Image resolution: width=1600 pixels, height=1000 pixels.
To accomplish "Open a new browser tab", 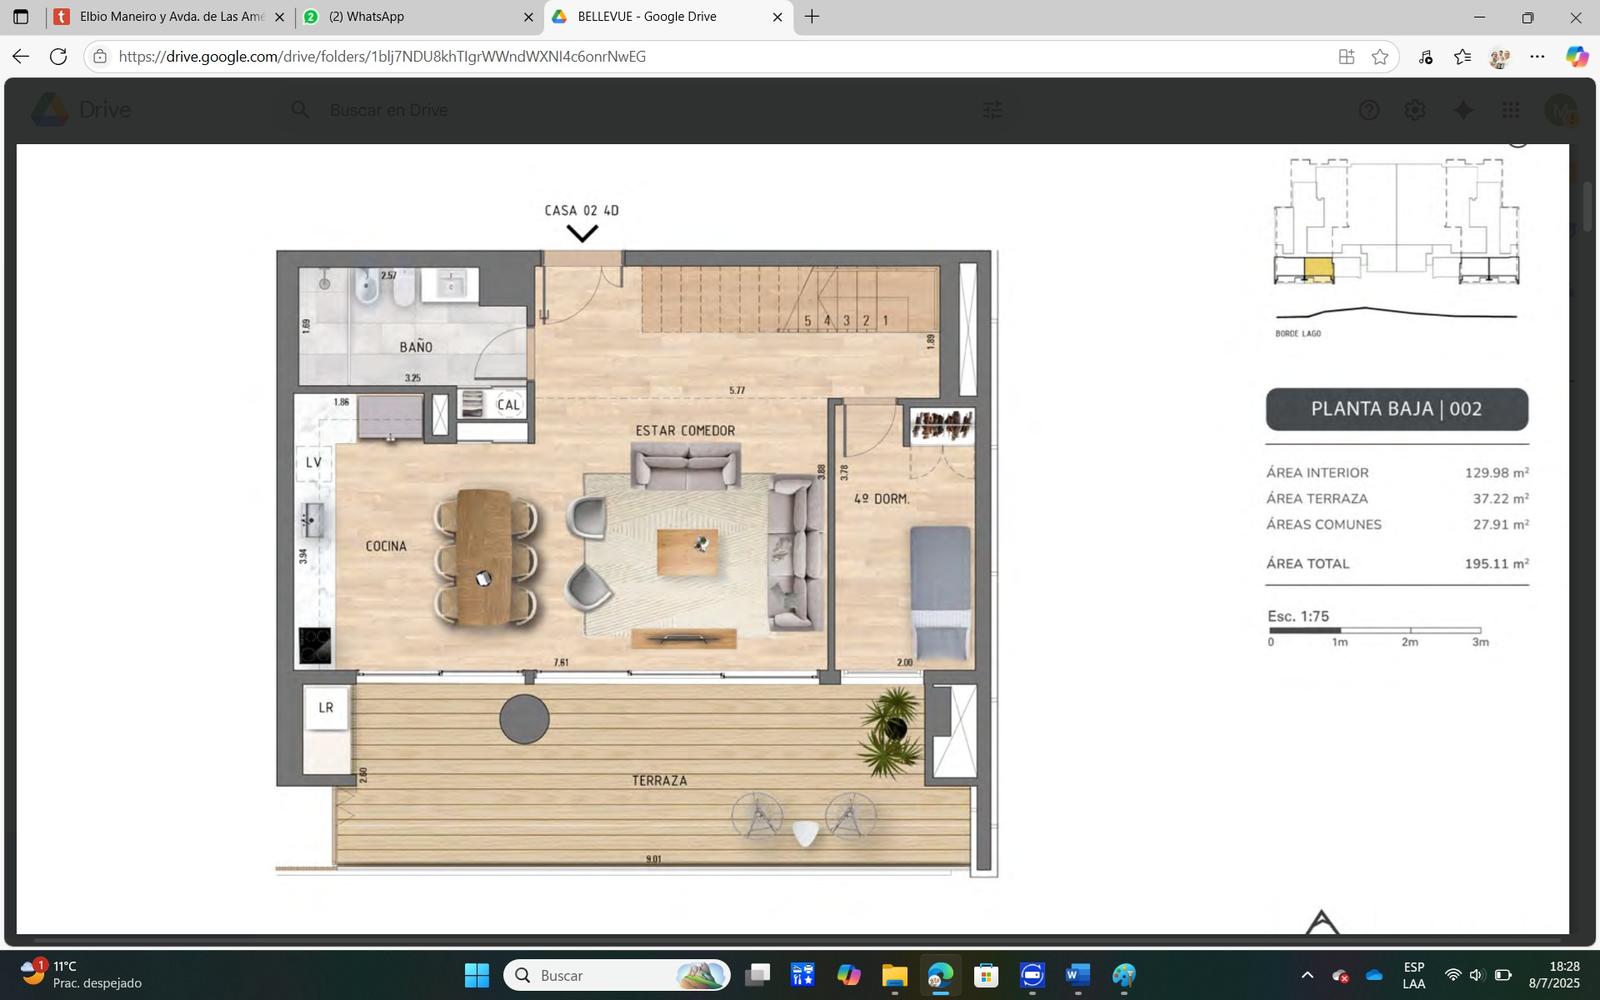I will coord(812,17).
